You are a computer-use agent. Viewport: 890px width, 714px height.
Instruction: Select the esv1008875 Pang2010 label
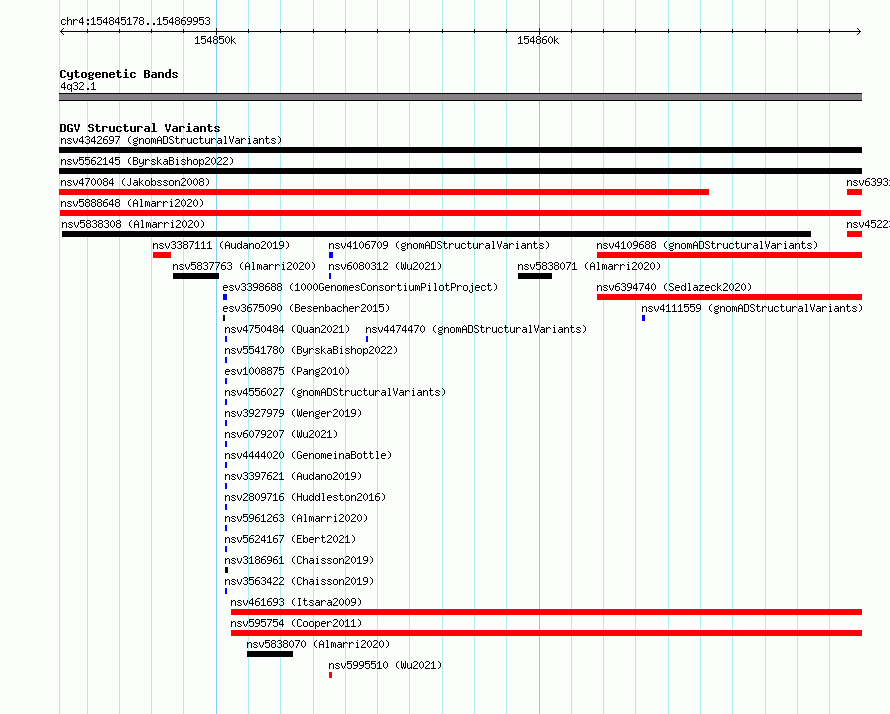[287, 371]
